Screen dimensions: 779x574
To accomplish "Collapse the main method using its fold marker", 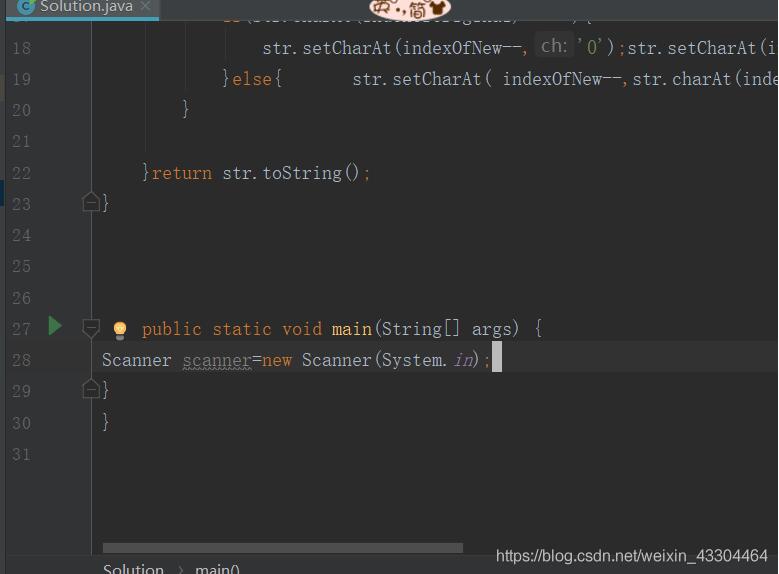I will tap(91, 328).
